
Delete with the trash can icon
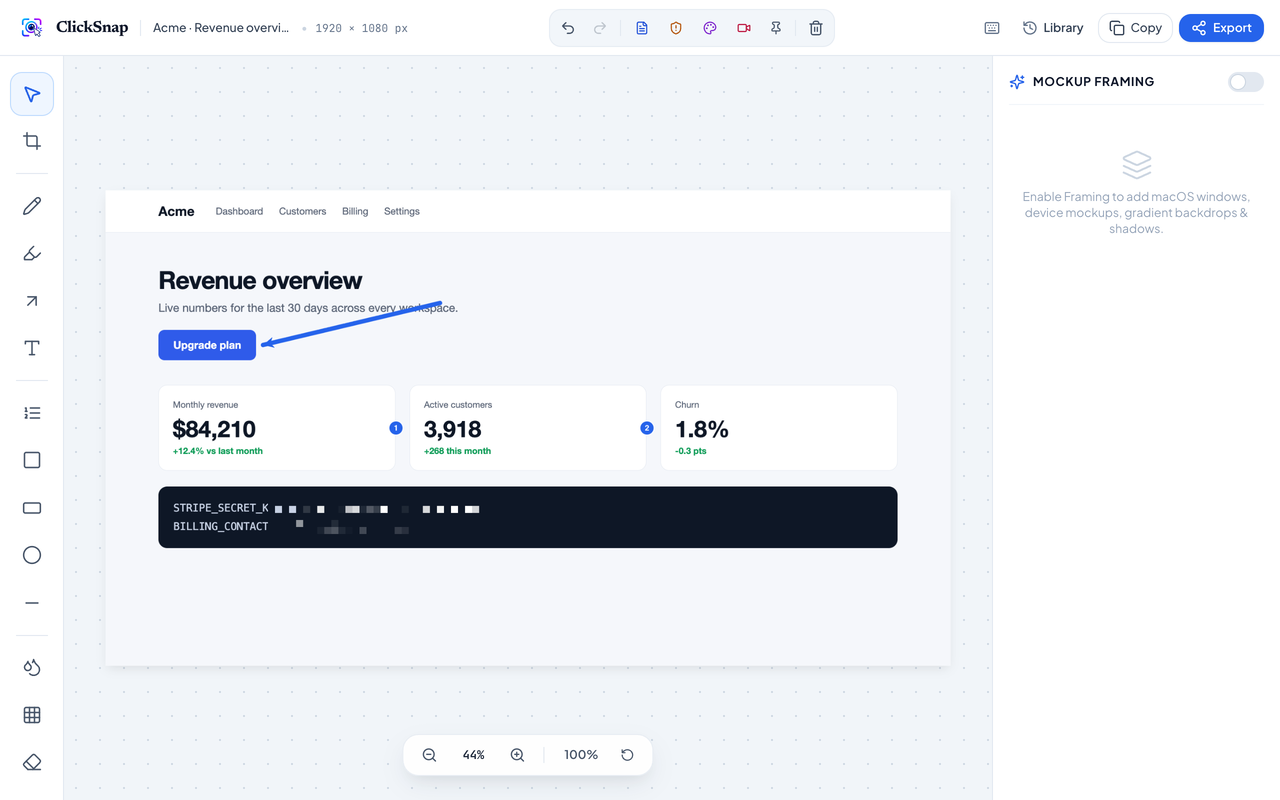point(816,28)
